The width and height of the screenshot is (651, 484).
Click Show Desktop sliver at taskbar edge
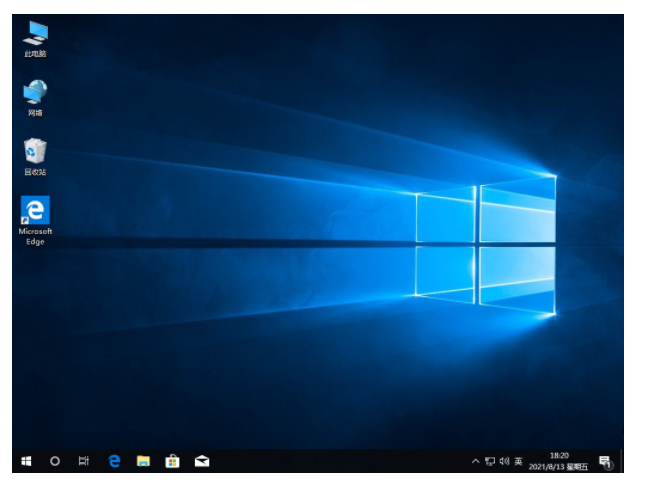click(621, 461)
